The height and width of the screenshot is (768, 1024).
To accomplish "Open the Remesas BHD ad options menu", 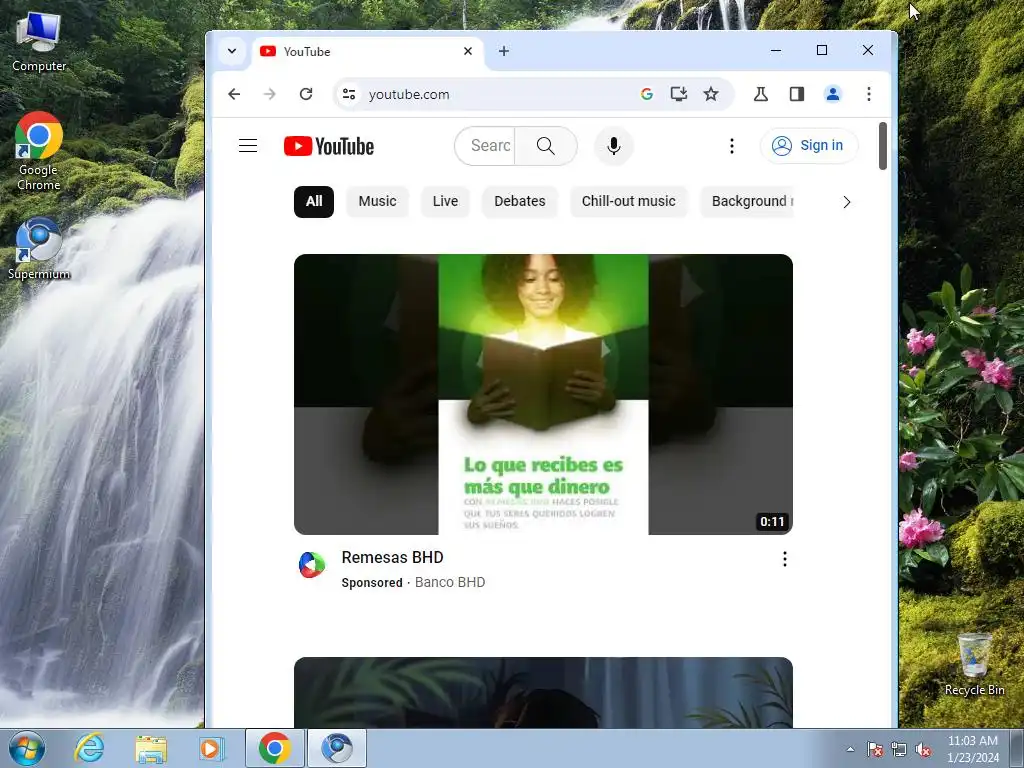I will [x=784, y=559].
